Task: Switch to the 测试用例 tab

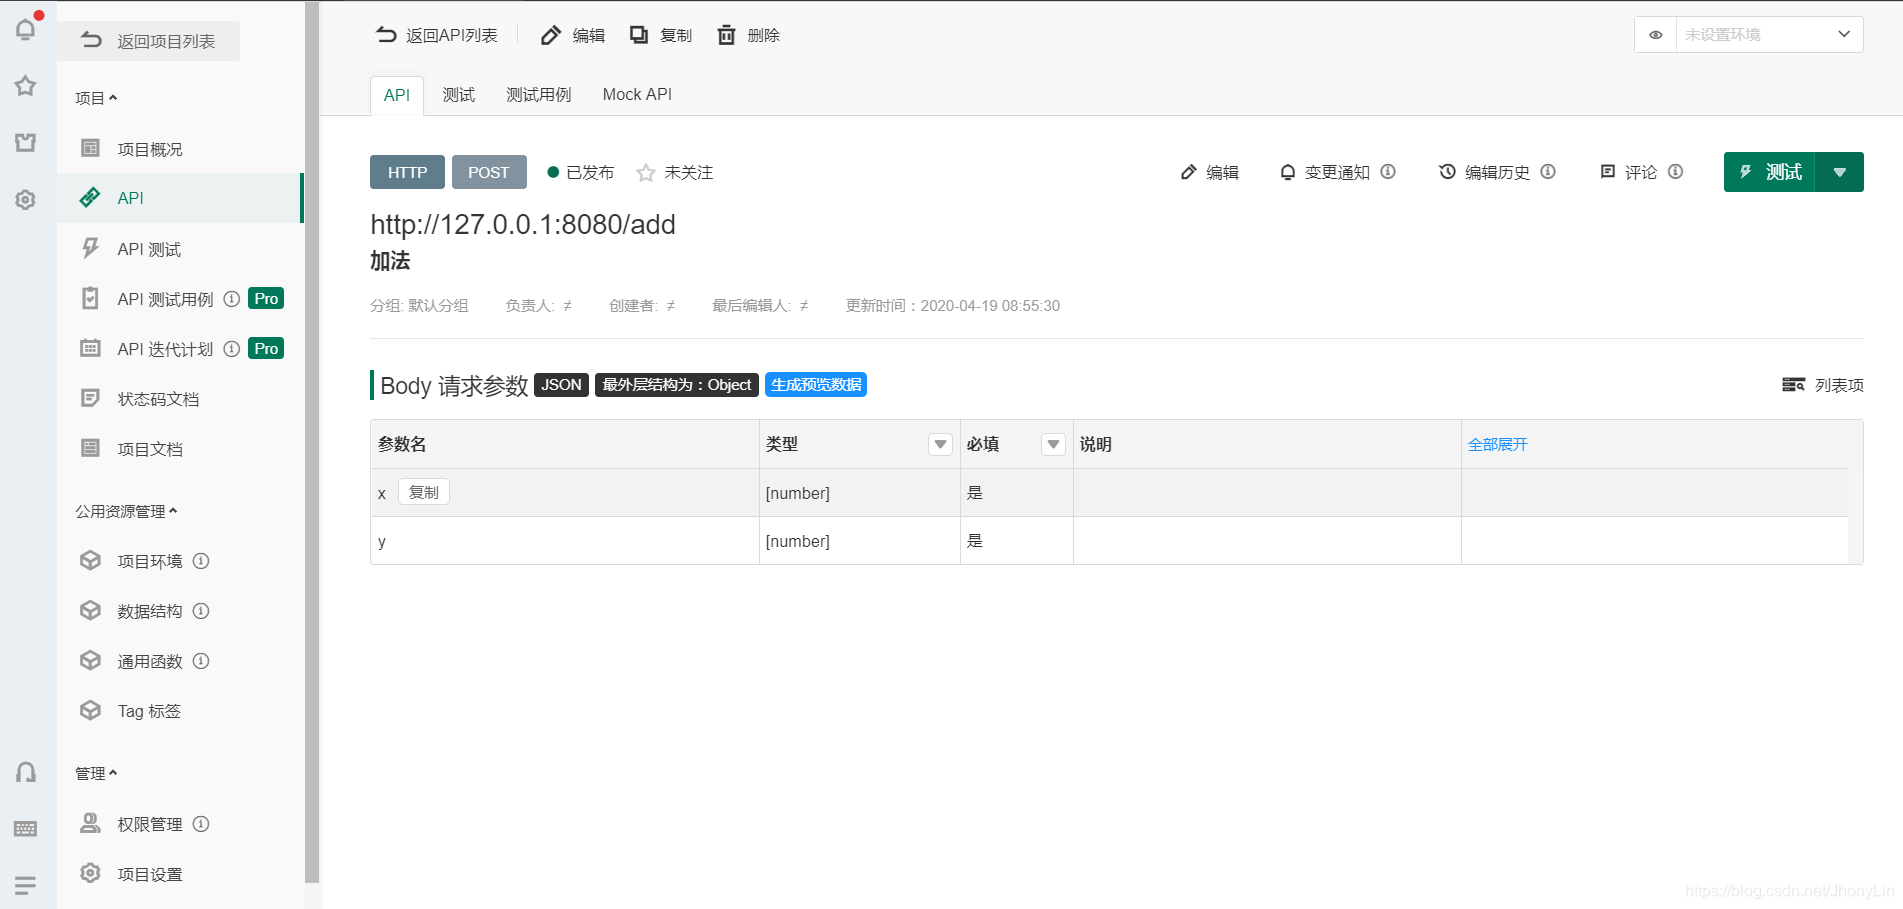Action: 538,94
